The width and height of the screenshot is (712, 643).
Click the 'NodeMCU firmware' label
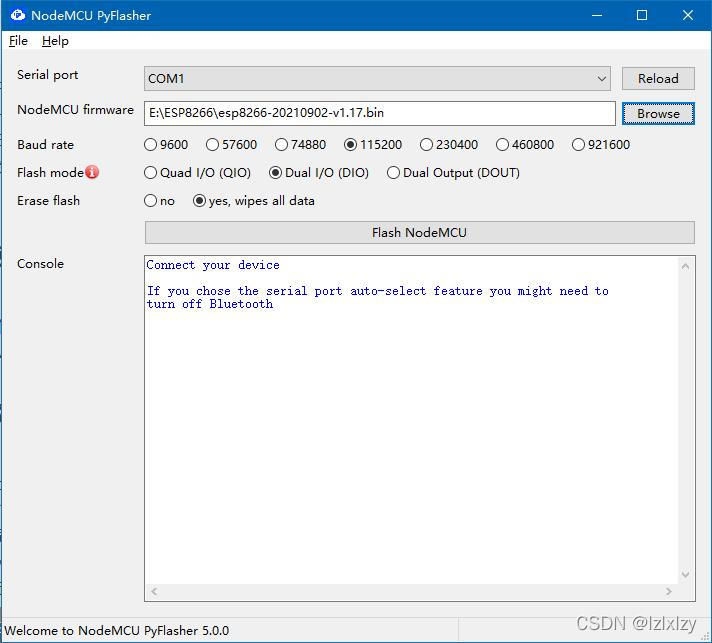pos(75,110)
